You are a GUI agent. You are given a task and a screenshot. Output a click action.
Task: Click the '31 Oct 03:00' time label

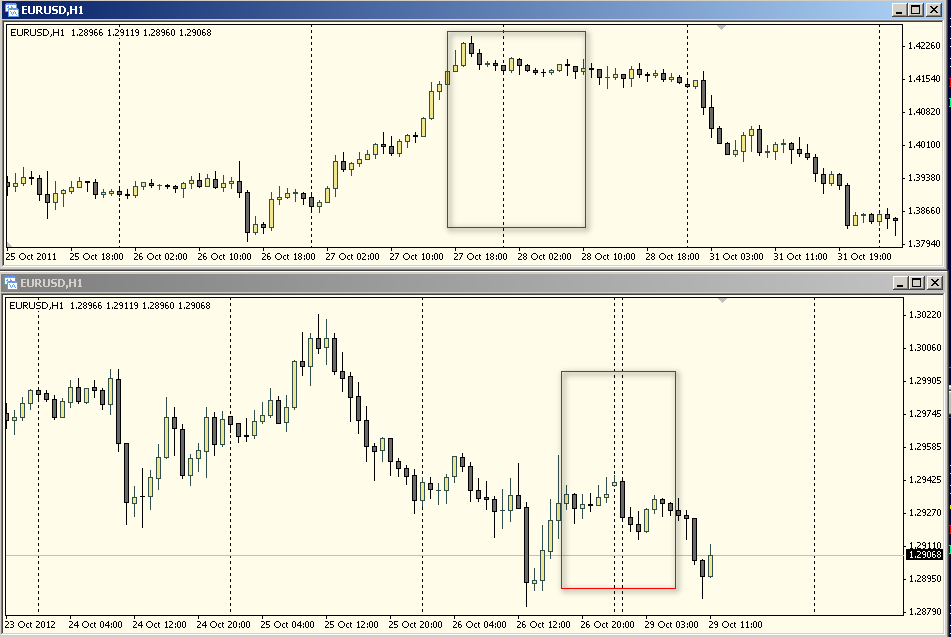pos(736,257)
